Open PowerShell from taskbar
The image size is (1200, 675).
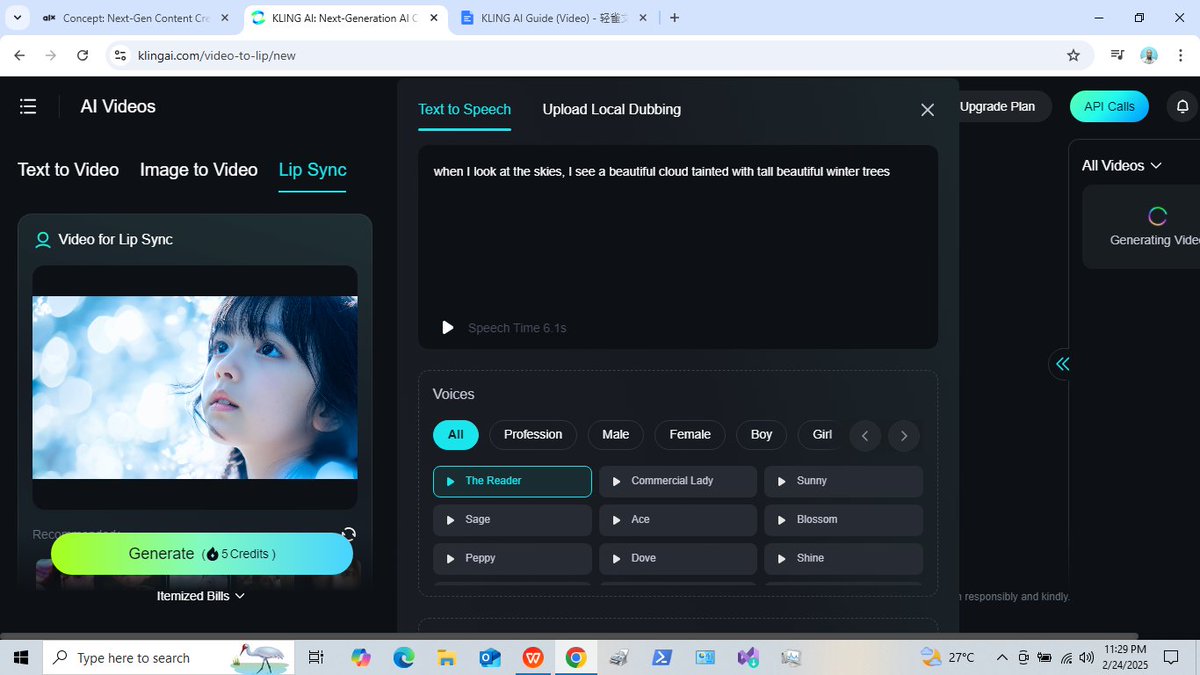(662, 658)
